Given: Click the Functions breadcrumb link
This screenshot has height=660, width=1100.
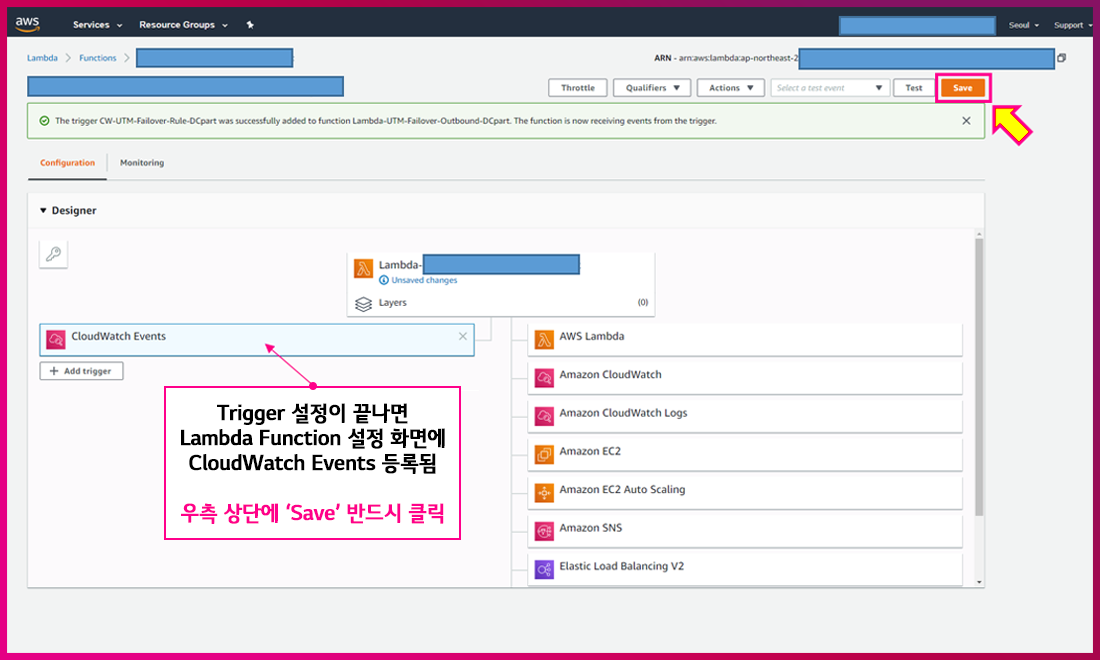Looking at the screenshot, I should (98, 58).
